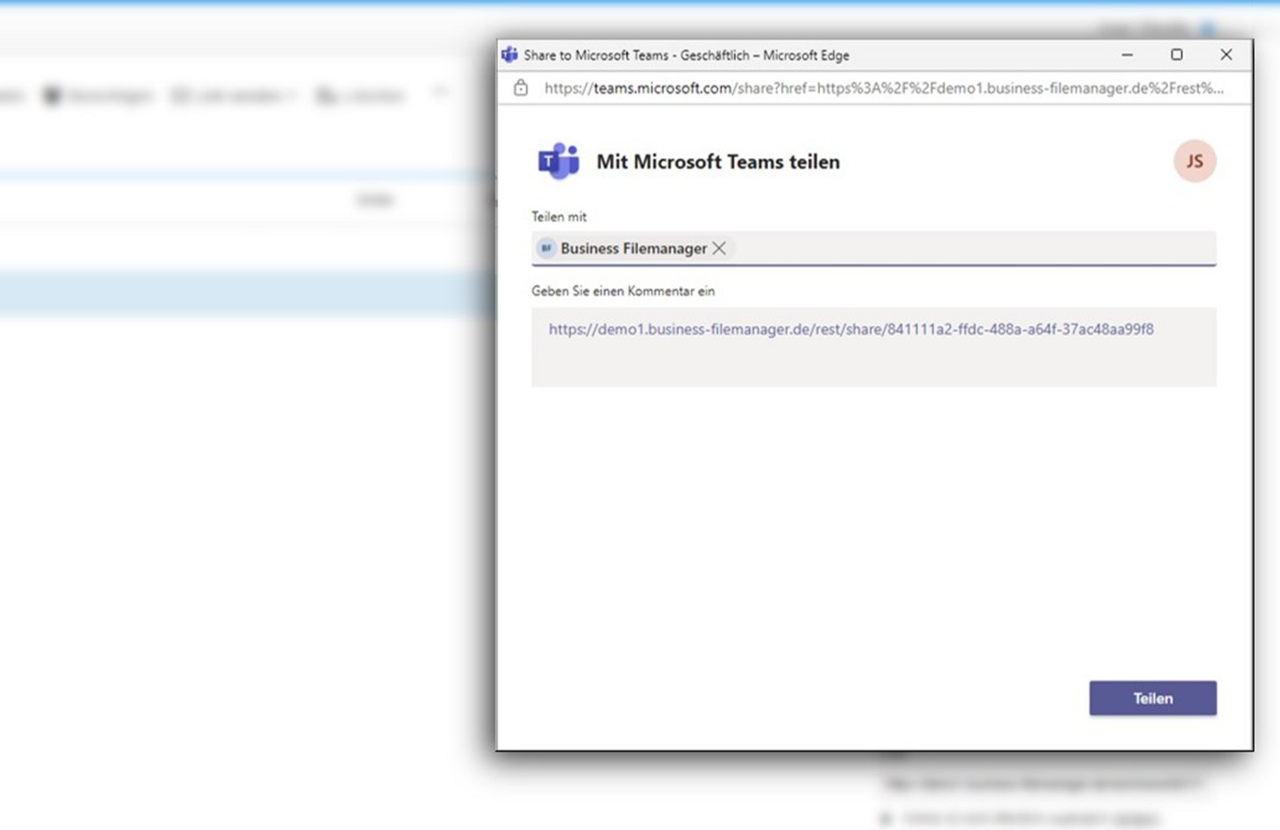The height and width of the screenshot is (830, 1280).
Task: Open Berechtigungen in the background toolbar
Action: (x=98, y=96)
